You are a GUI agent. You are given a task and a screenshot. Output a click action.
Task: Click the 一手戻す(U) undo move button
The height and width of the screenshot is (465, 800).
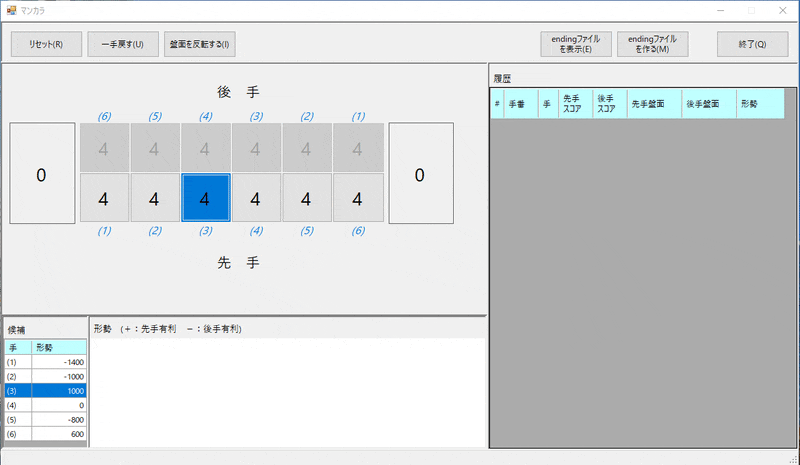coord(123,44)
